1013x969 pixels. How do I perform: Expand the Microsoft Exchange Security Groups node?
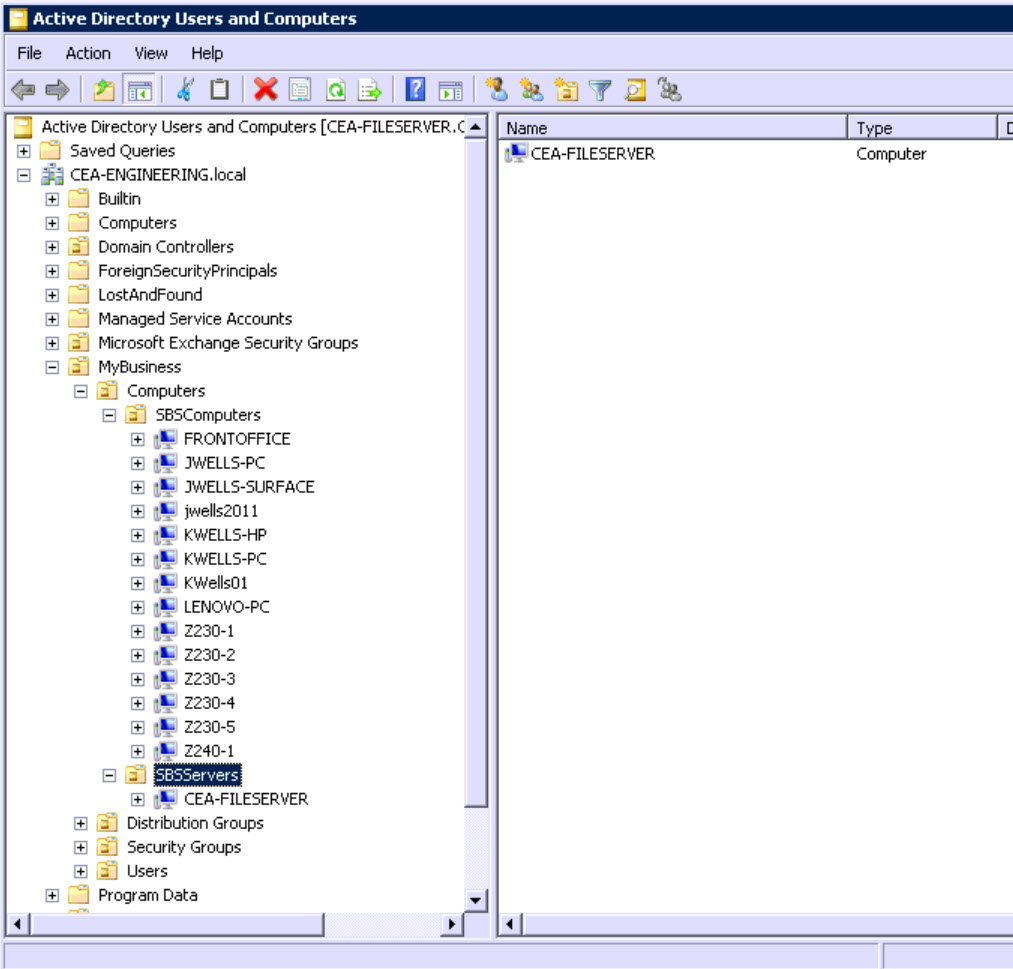52,343
